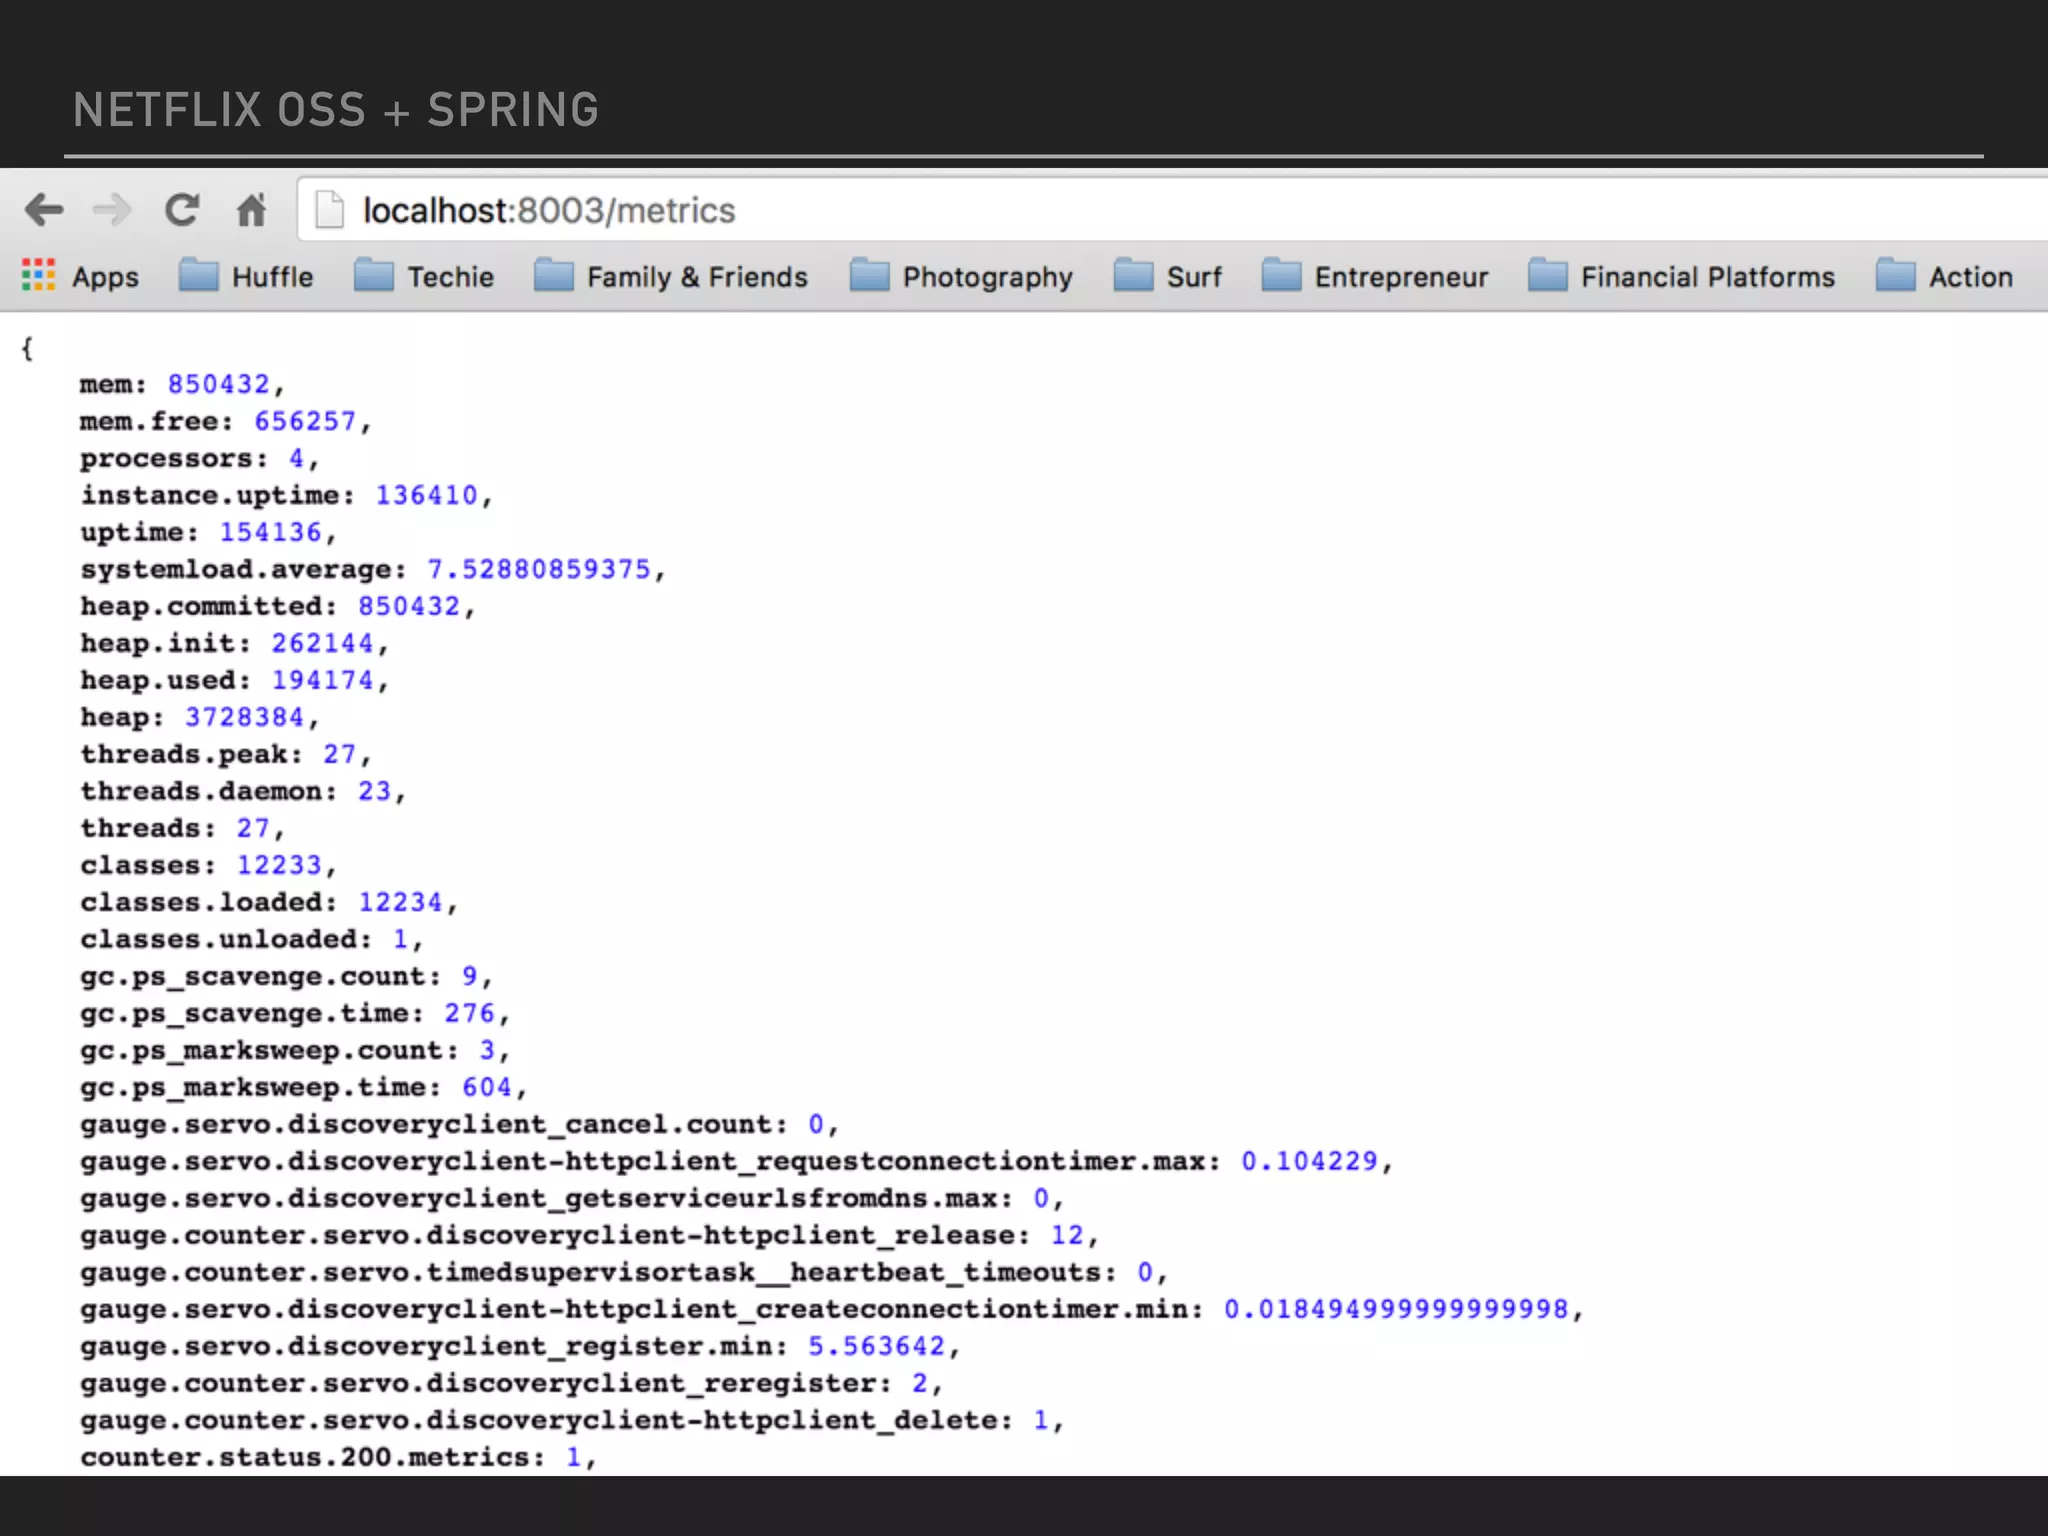Click the classes.unloaded line
This screenshot has width=2048, height=1536.
251,939
